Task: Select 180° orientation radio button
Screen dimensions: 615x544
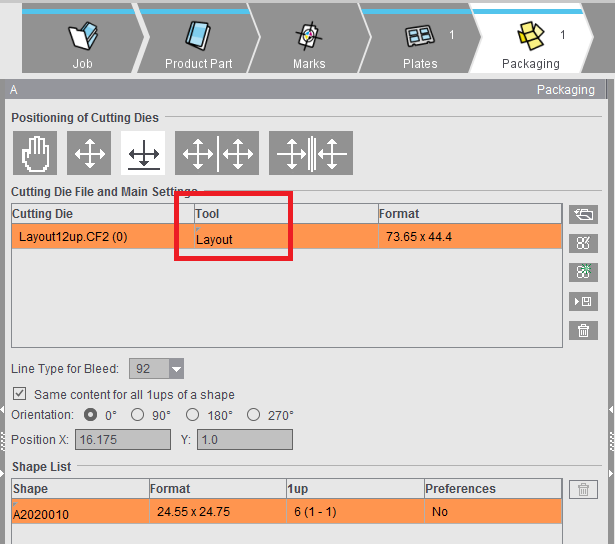Action: tap(195, 415)
